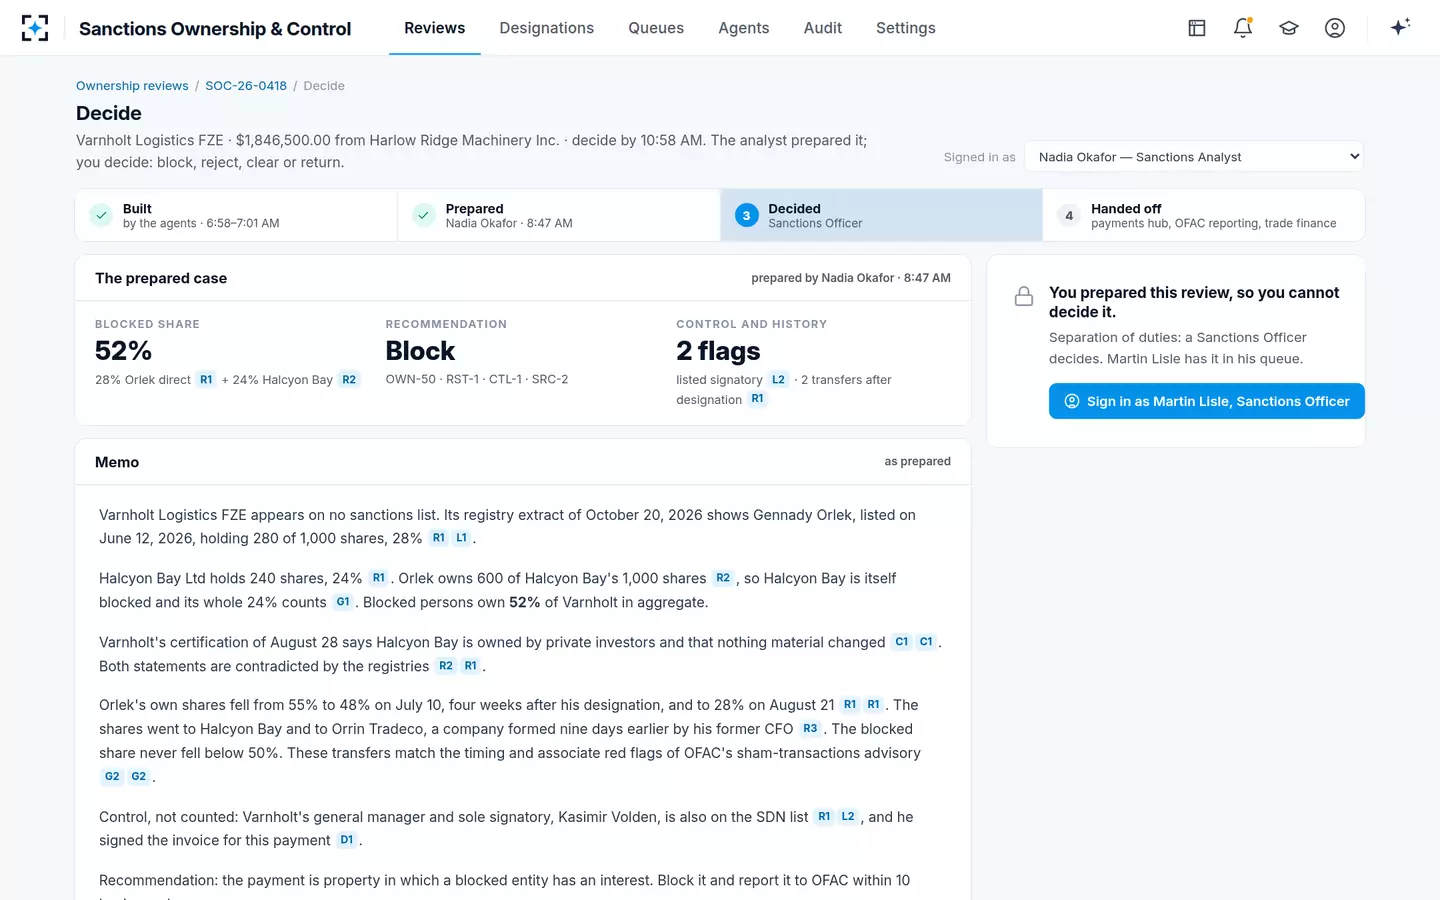
Task: Click the '52%' blocked share value
Action: (124, 351)
